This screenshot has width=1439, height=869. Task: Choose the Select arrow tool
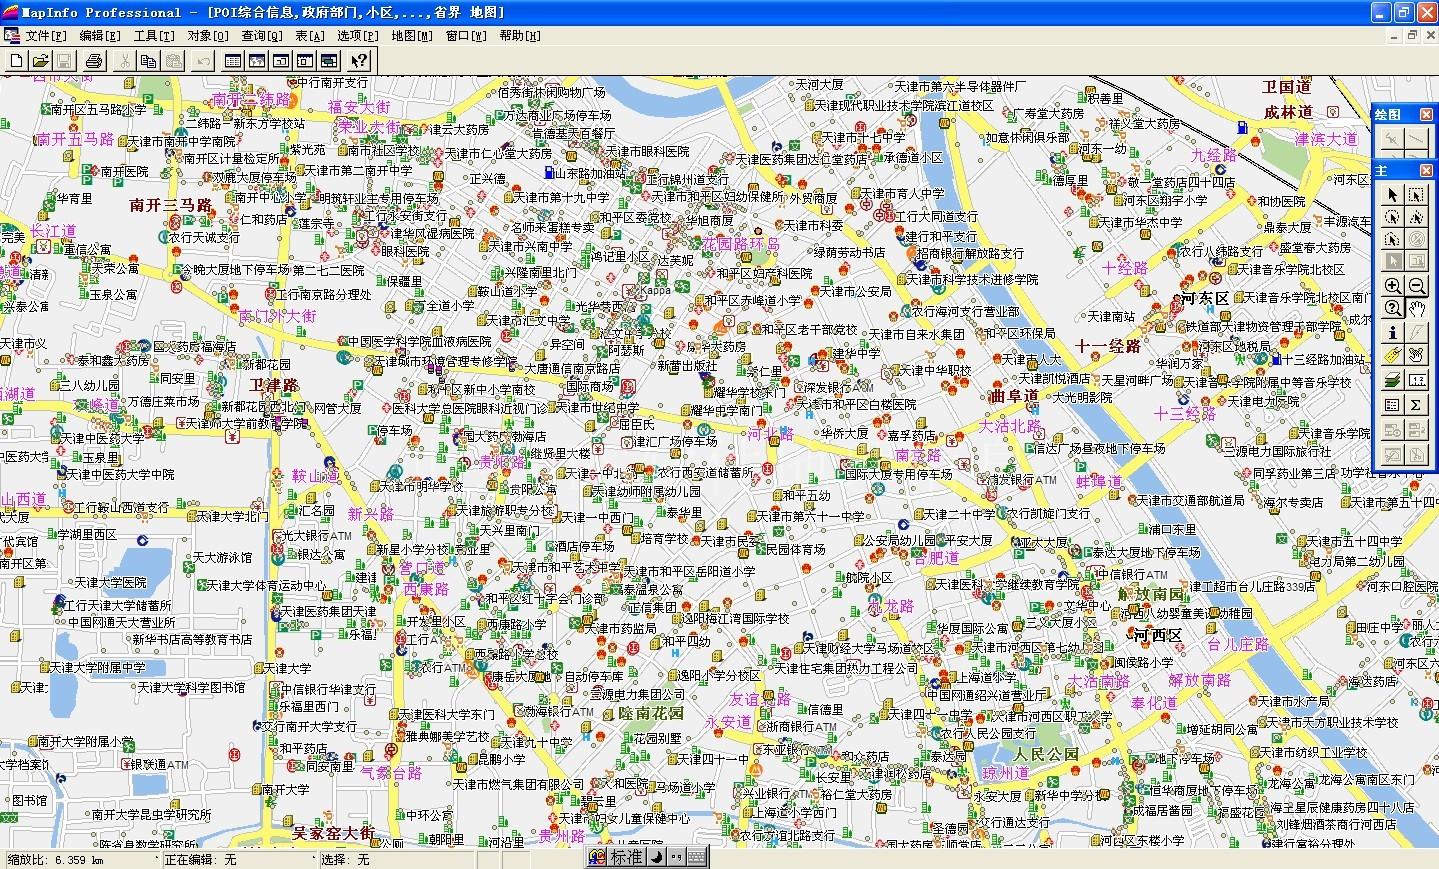(1392, 194)
